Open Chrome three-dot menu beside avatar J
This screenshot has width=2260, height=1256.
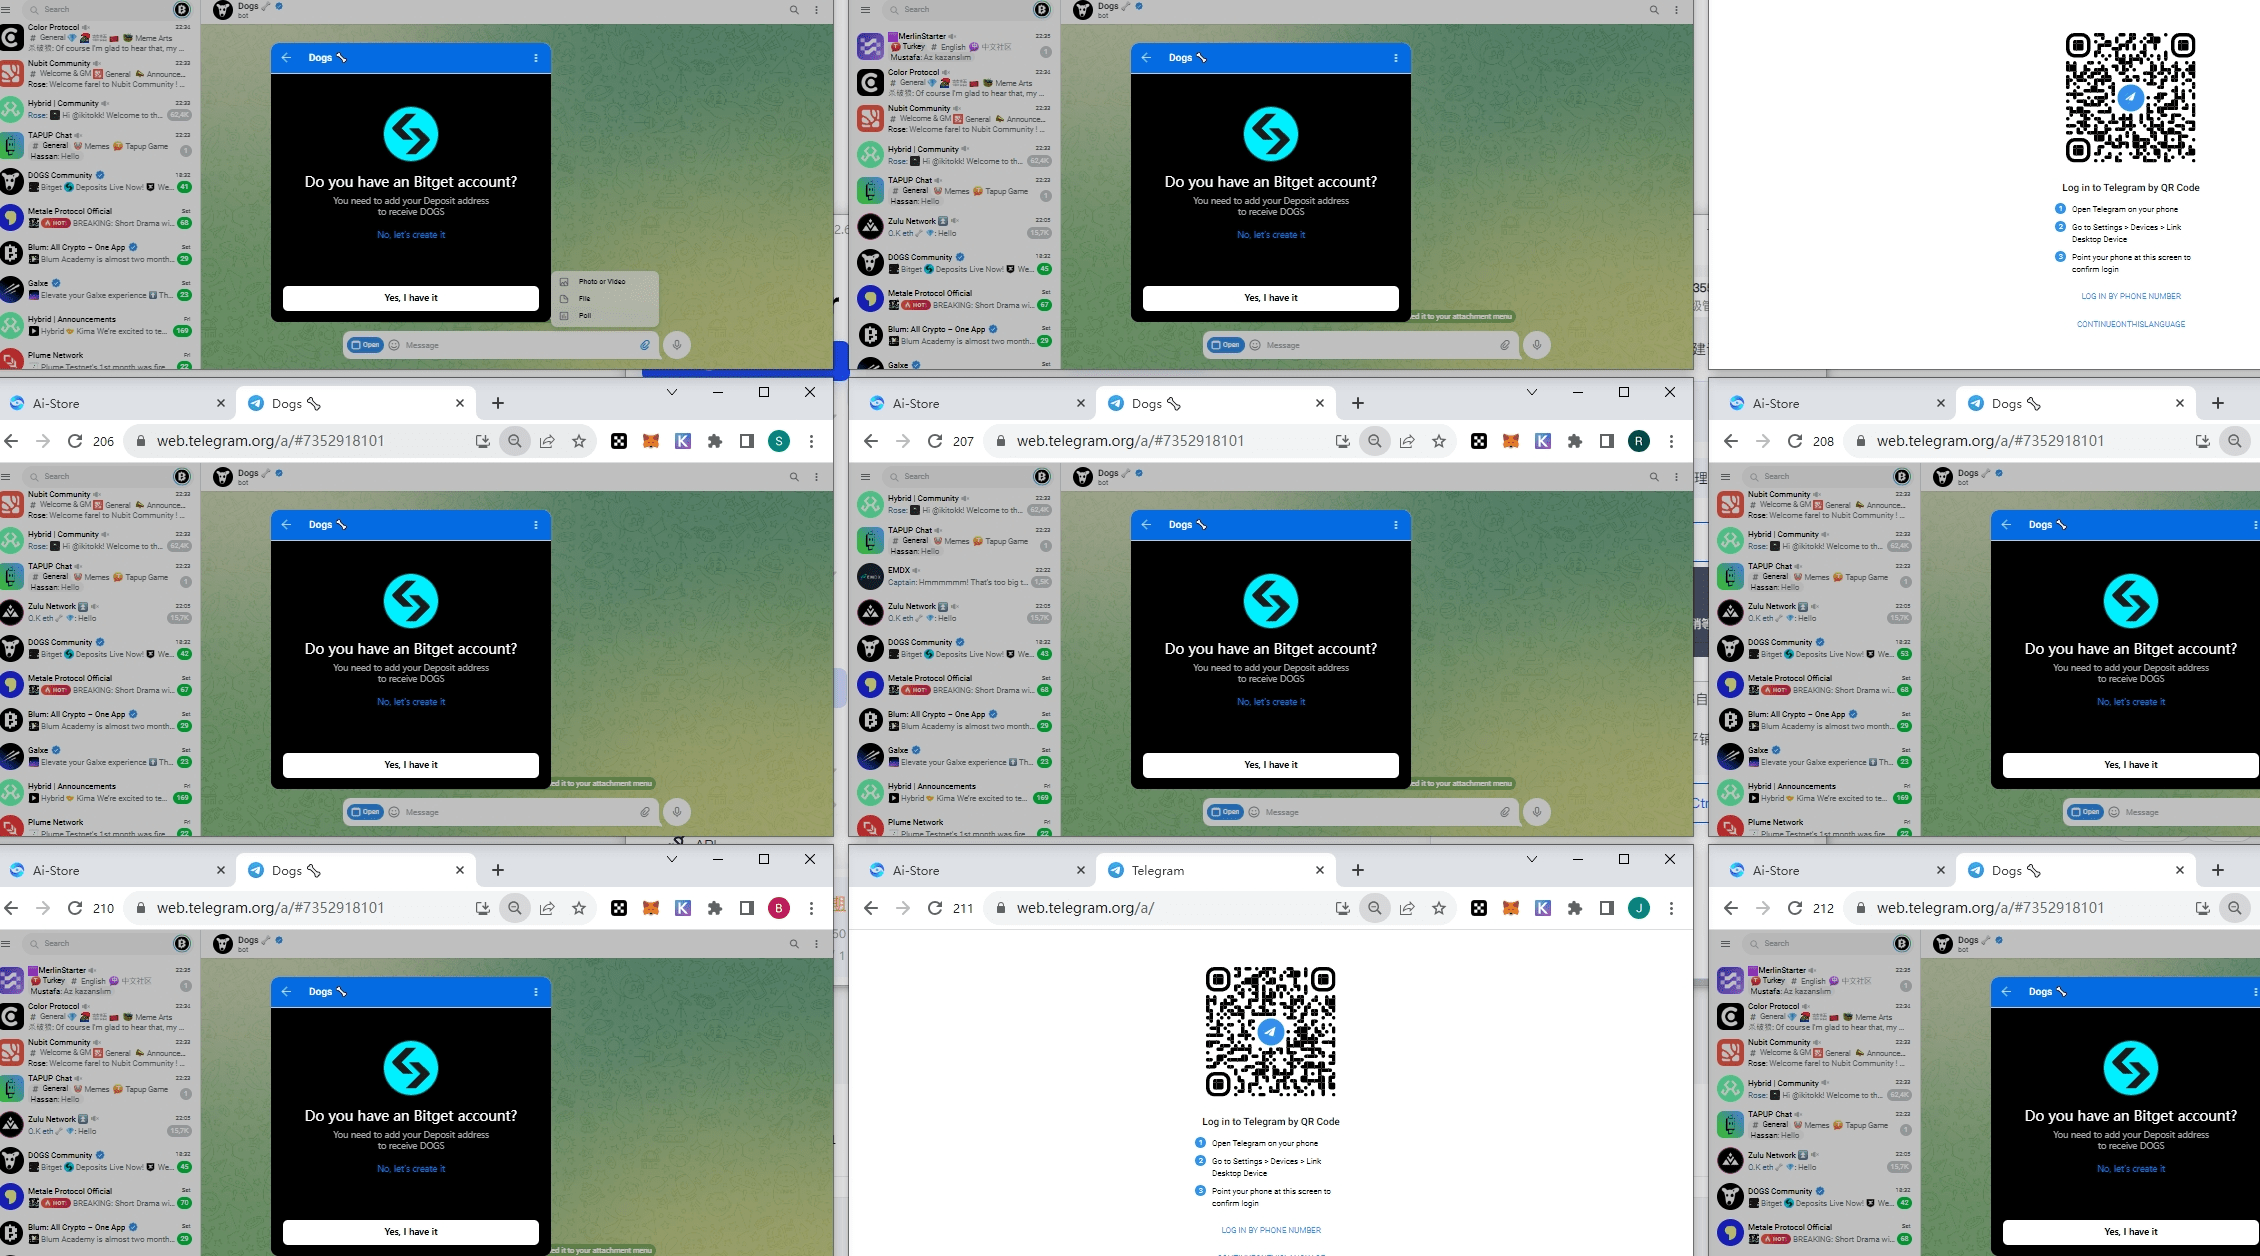tap(1671, 908)
